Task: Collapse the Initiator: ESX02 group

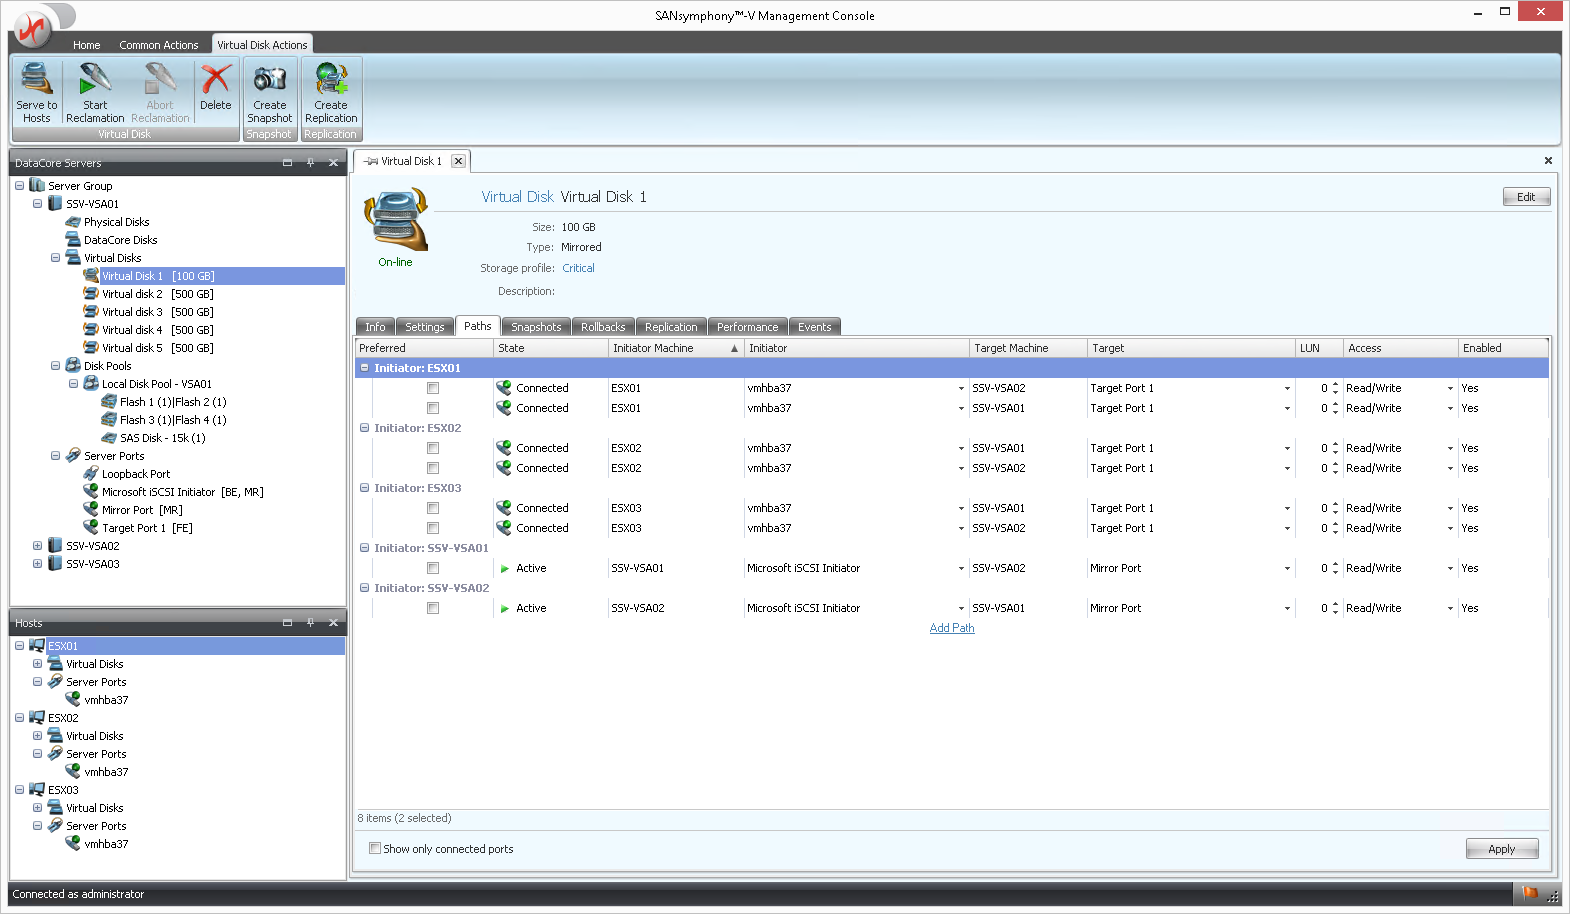Action: (x=364, y=428)
